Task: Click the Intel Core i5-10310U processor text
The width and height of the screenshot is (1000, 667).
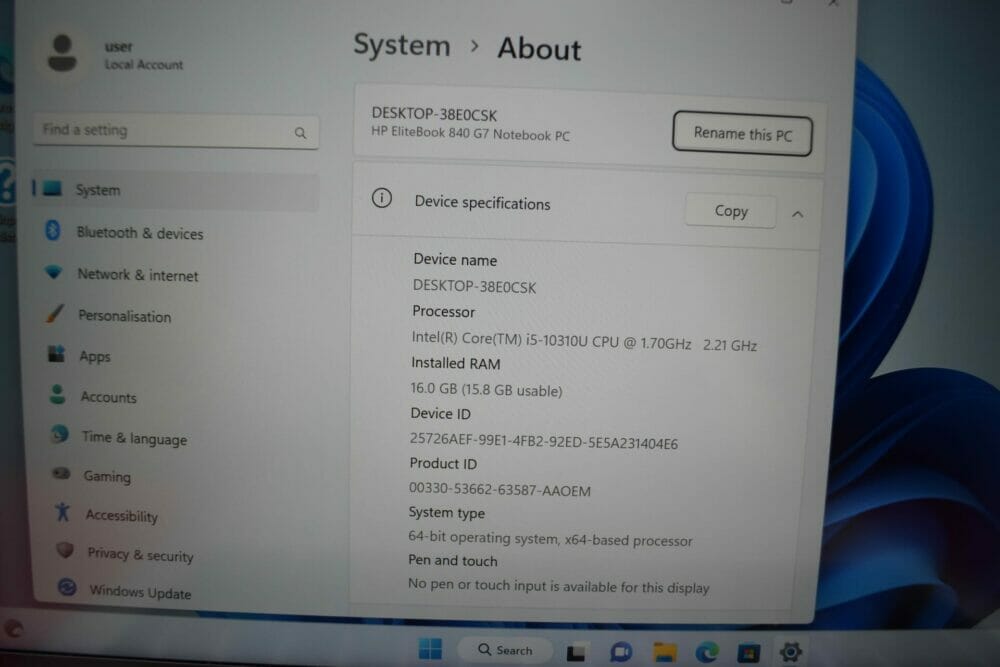Action: coord(584,341)
